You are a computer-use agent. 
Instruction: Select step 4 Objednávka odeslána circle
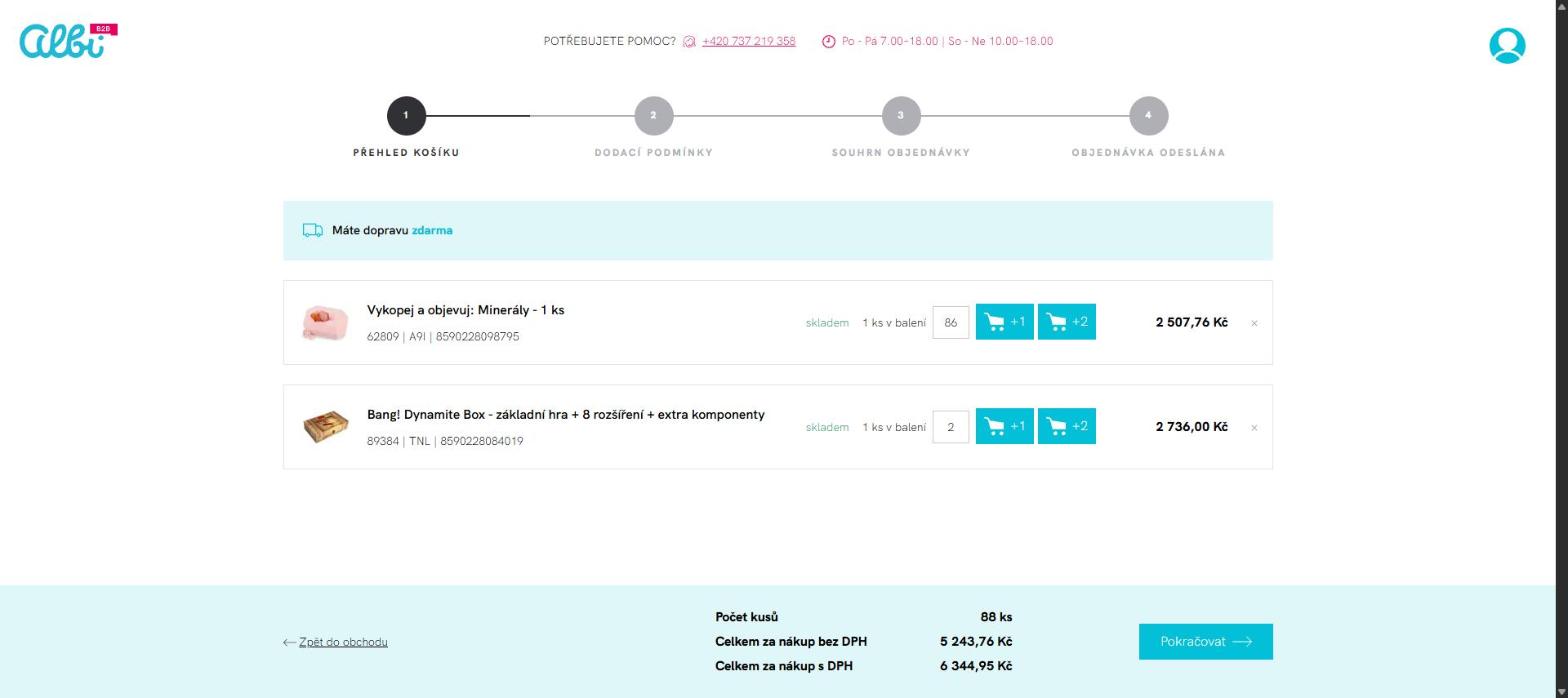1148,116
